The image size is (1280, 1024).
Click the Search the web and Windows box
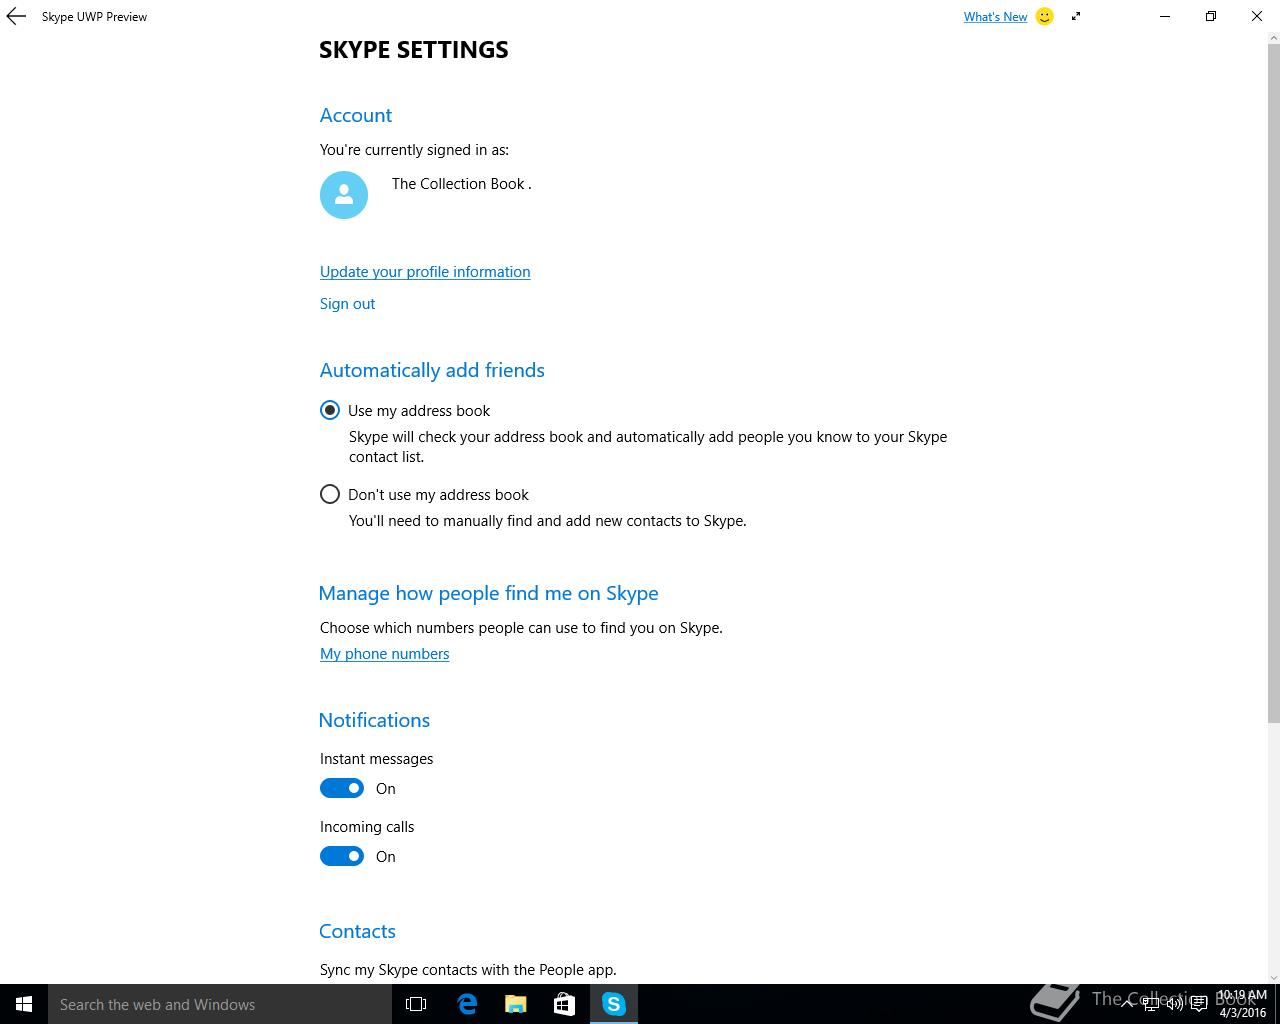point(220,1004)
